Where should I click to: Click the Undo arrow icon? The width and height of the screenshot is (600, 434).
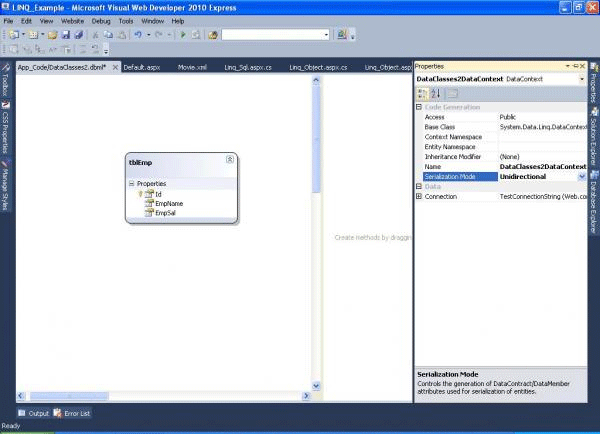pos(138,35)
